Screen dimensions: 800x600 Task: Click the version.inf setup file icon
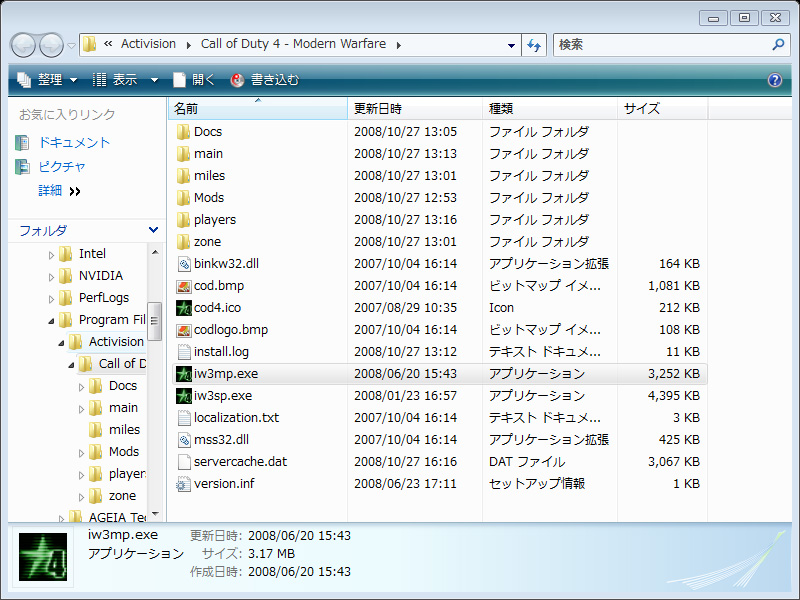click(x=183, y=484)
